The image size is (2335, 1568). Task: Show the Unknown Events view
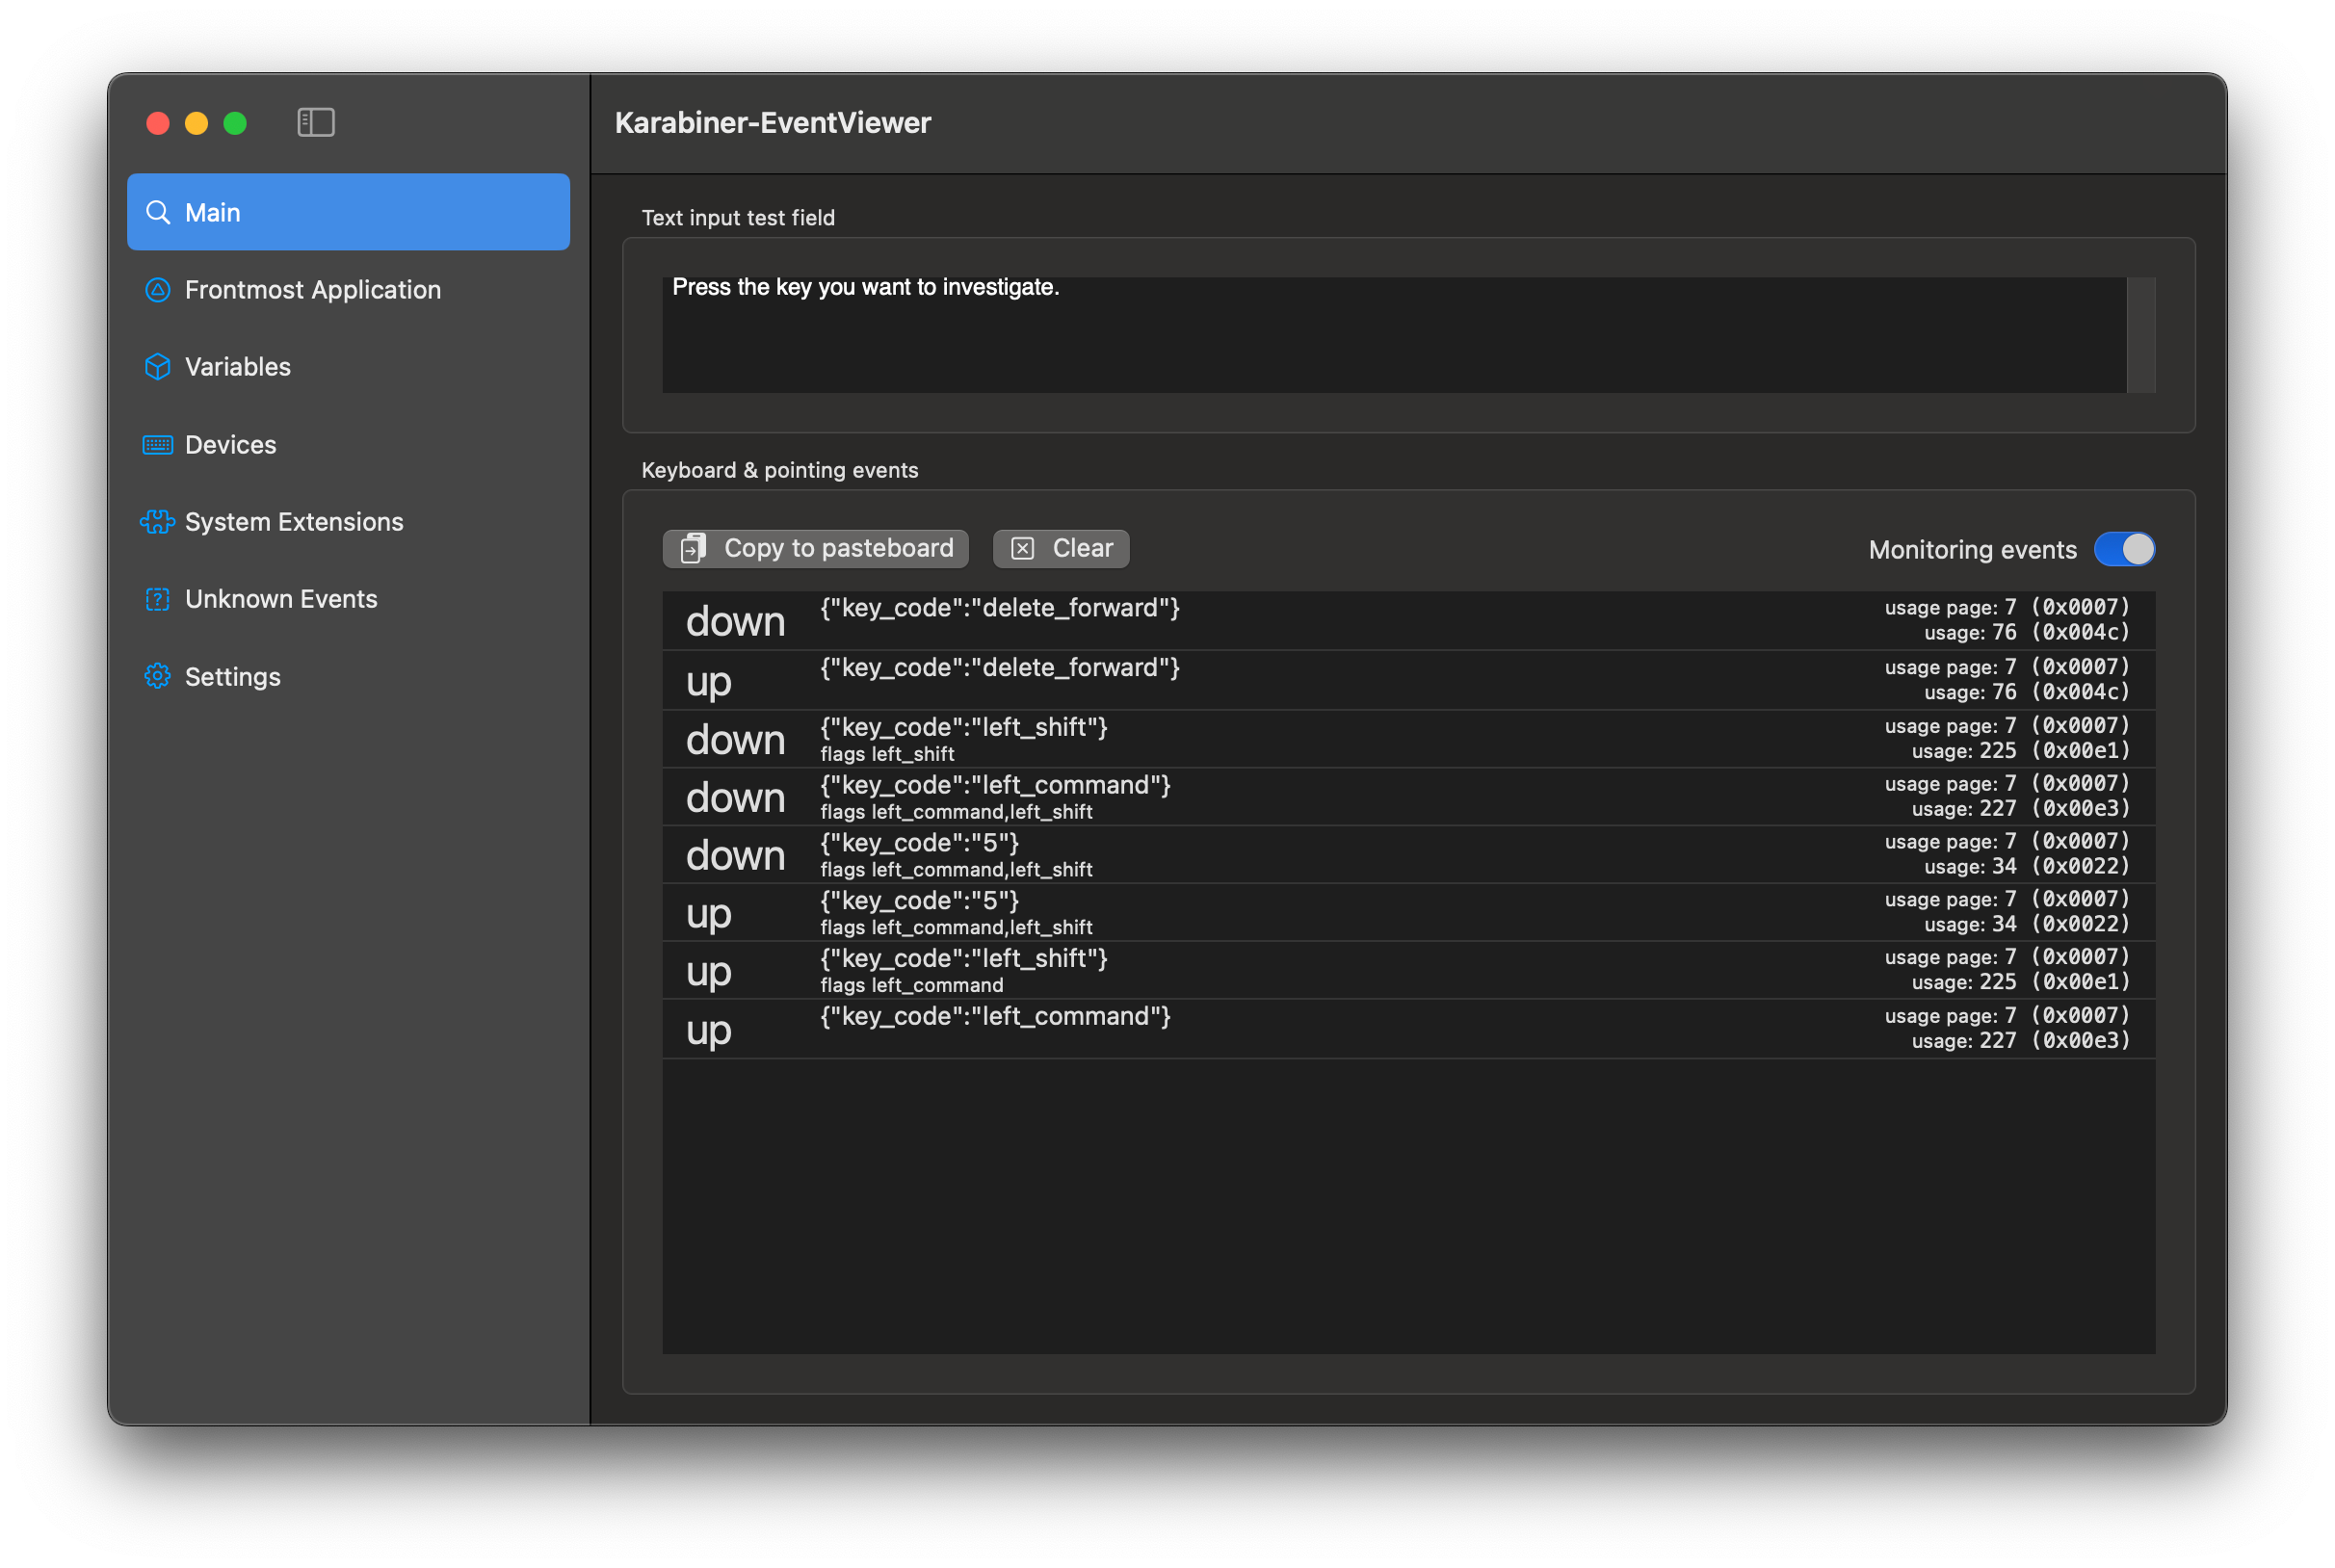coord(281,599)
